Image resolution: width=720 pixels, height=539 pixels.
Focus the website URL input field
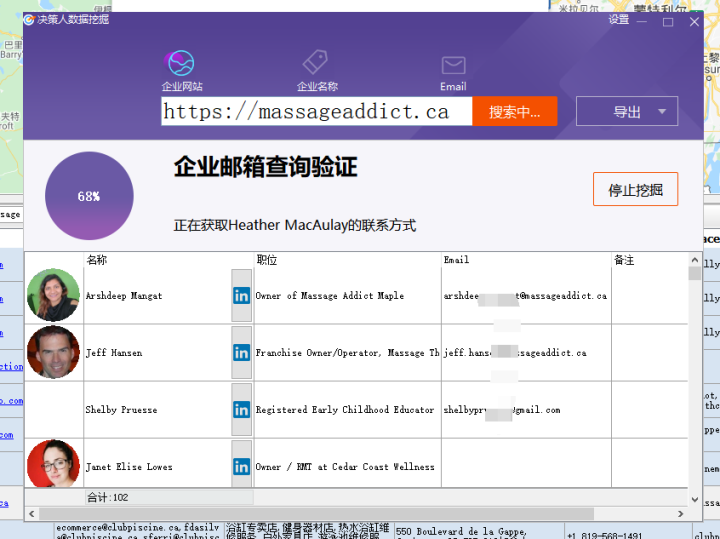coord(317,111)
